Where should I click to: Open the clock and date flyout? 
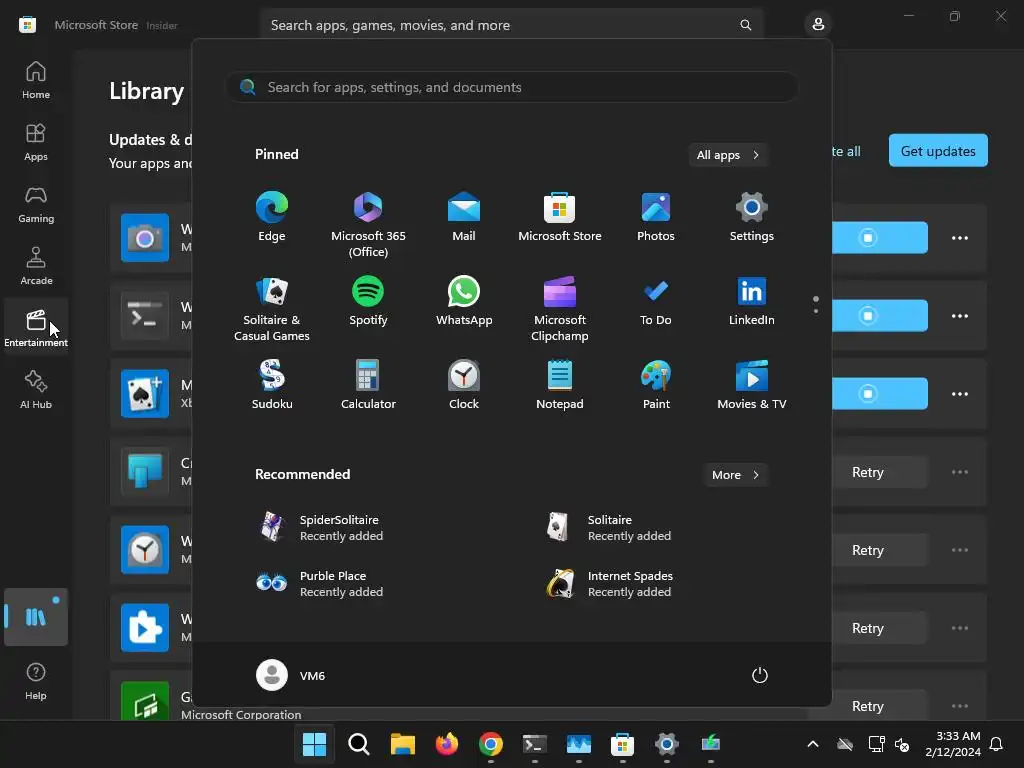pos(952,744)
